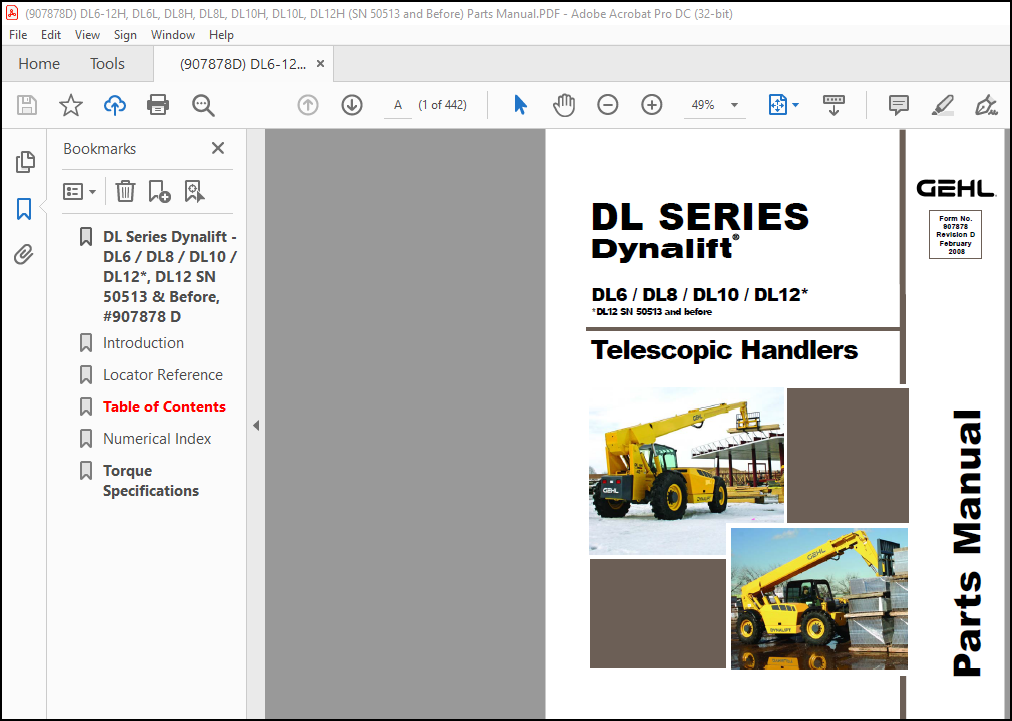The width and height of the screenshot is (1012, 721).
Task: Click the Form No. 907878 box
Action: [x=955, y=234]
